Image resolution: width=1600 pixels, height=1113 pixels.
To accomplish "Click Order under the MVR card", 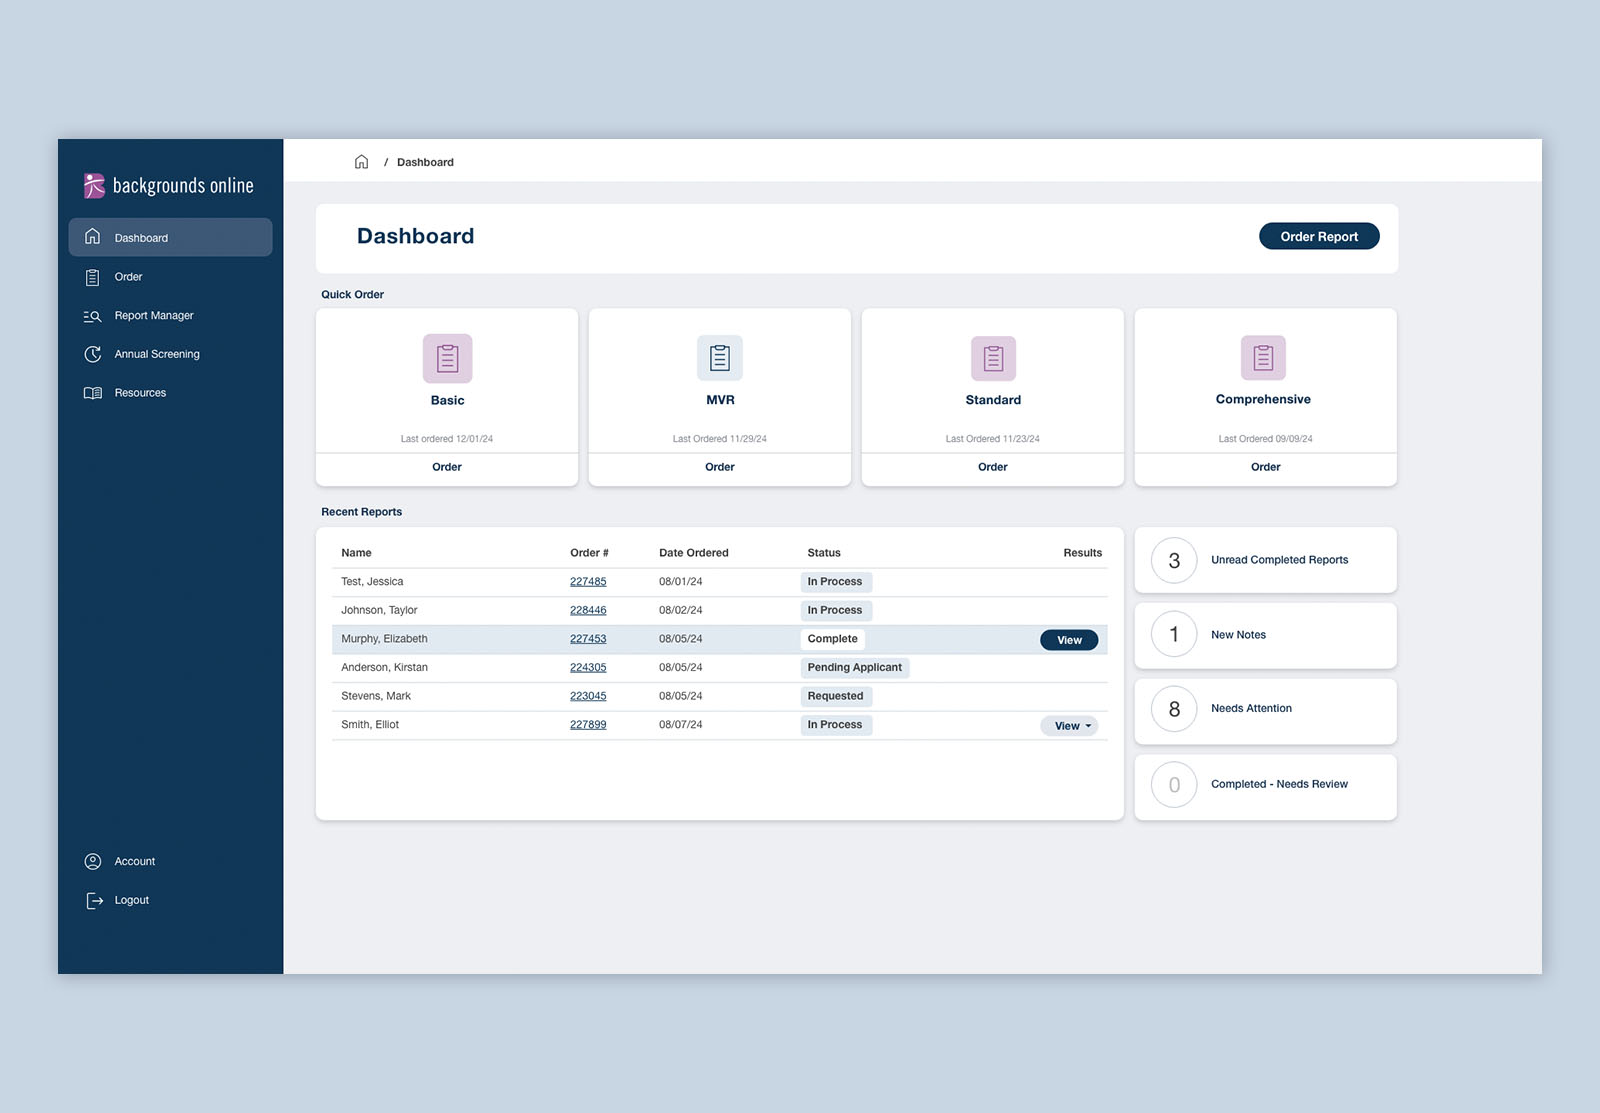I will (720, 467).
